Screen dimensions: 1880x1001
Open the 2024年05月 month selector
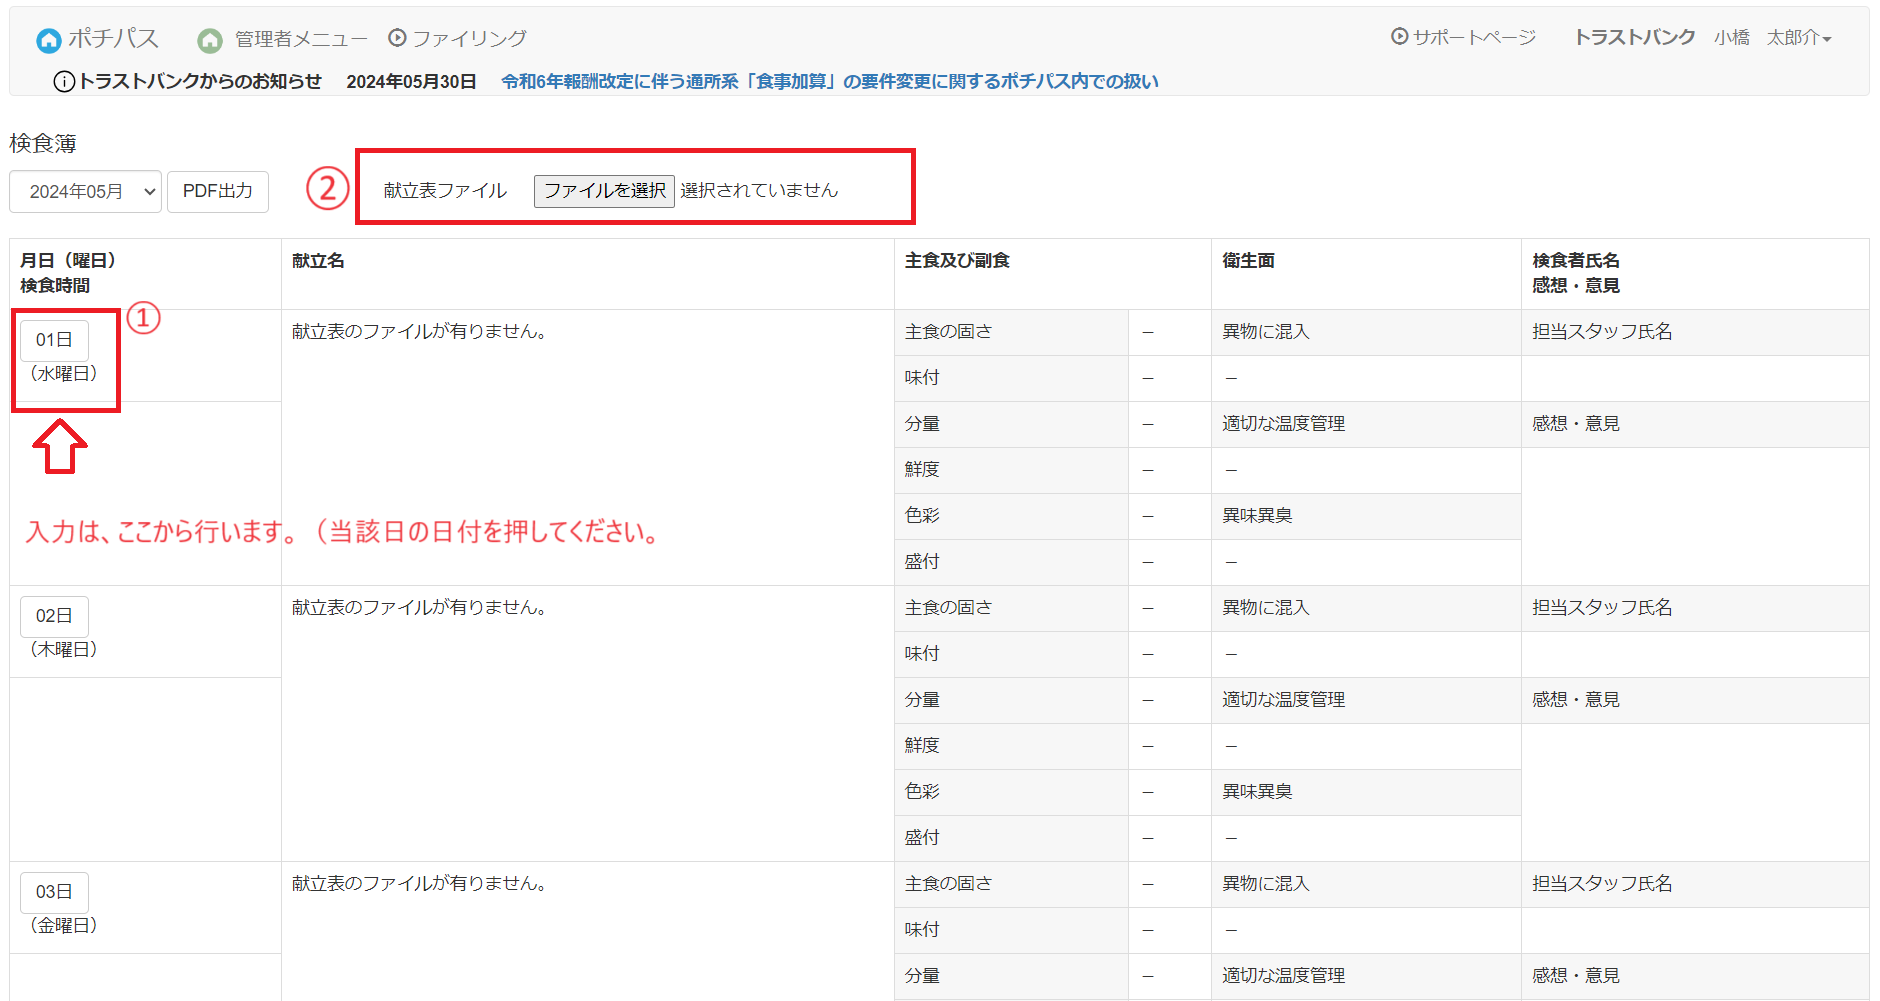[85, 191]
